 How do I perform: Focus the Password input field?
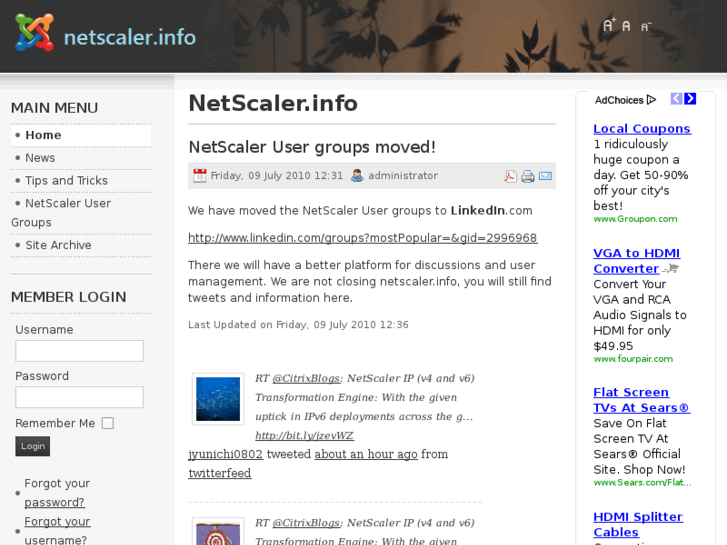pos(79,397)
